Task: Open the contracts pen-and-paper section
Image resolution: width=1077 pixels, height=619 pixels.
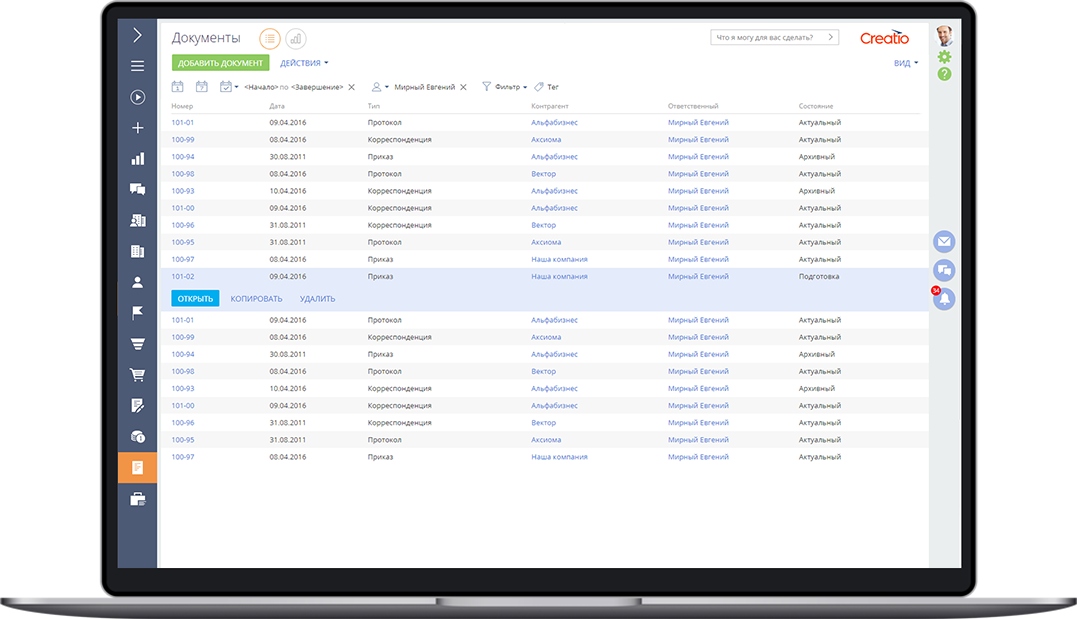Action: point(137,405)
